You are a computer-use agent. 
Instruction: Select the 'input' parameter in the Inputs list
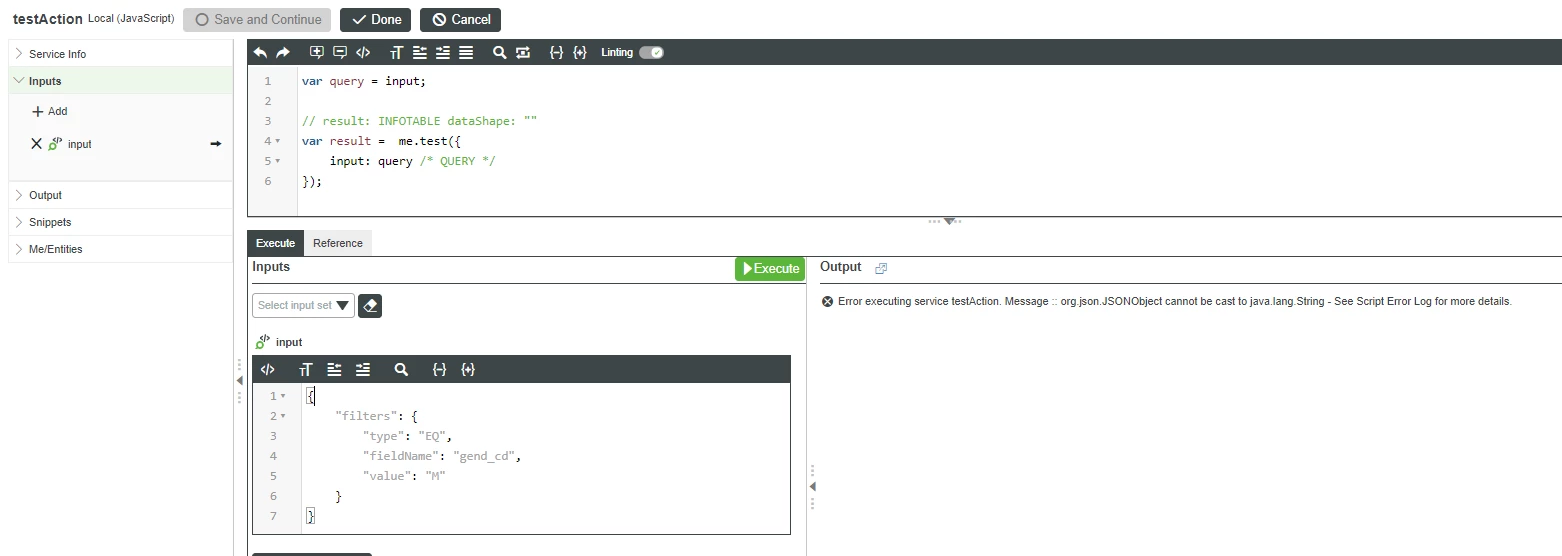(79, 144)
